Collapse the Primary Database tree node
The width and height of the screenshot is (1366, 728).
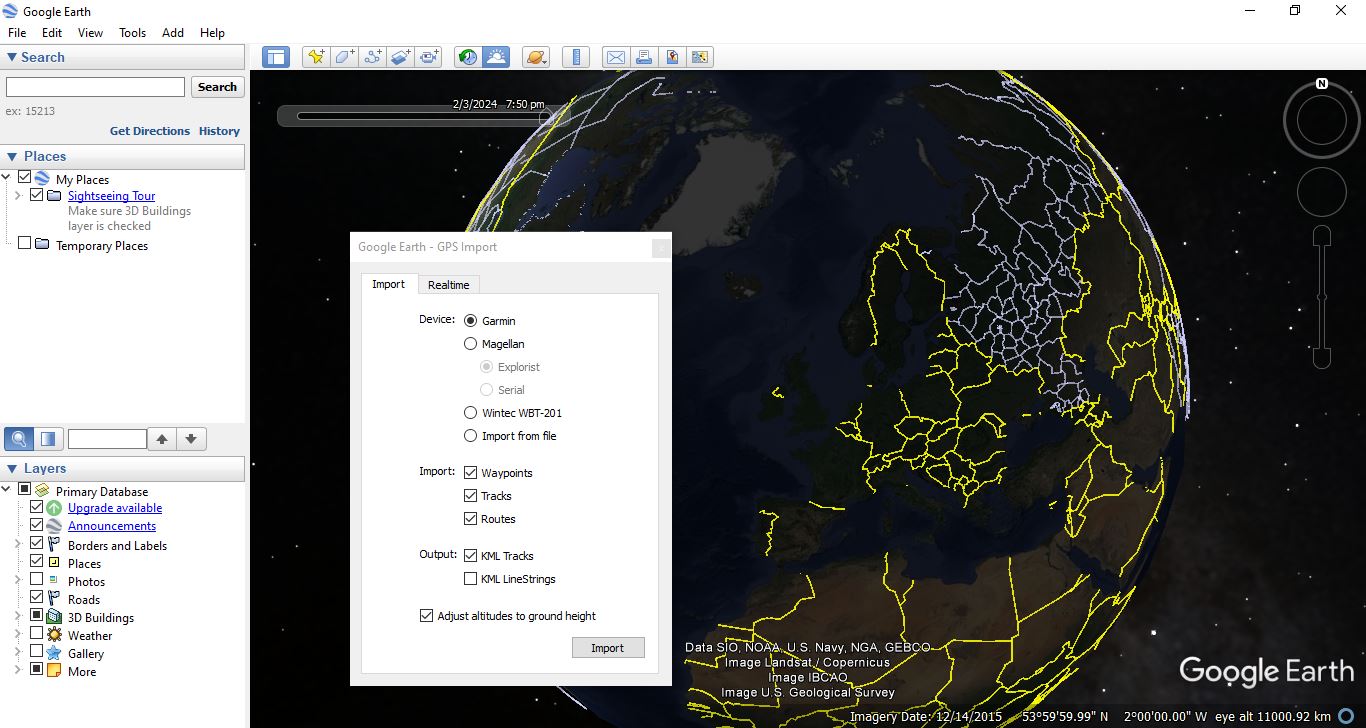(8, 490)
